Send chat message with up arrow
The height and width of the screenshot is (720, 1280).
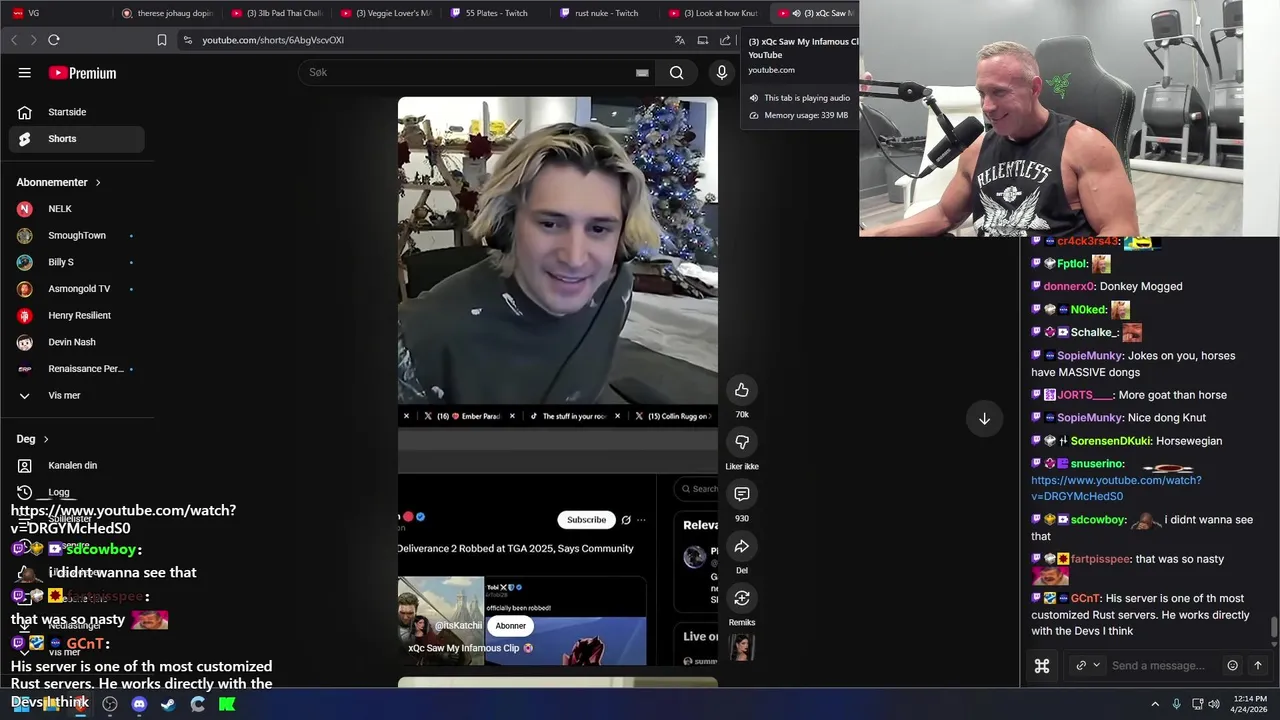point(1258,666)
